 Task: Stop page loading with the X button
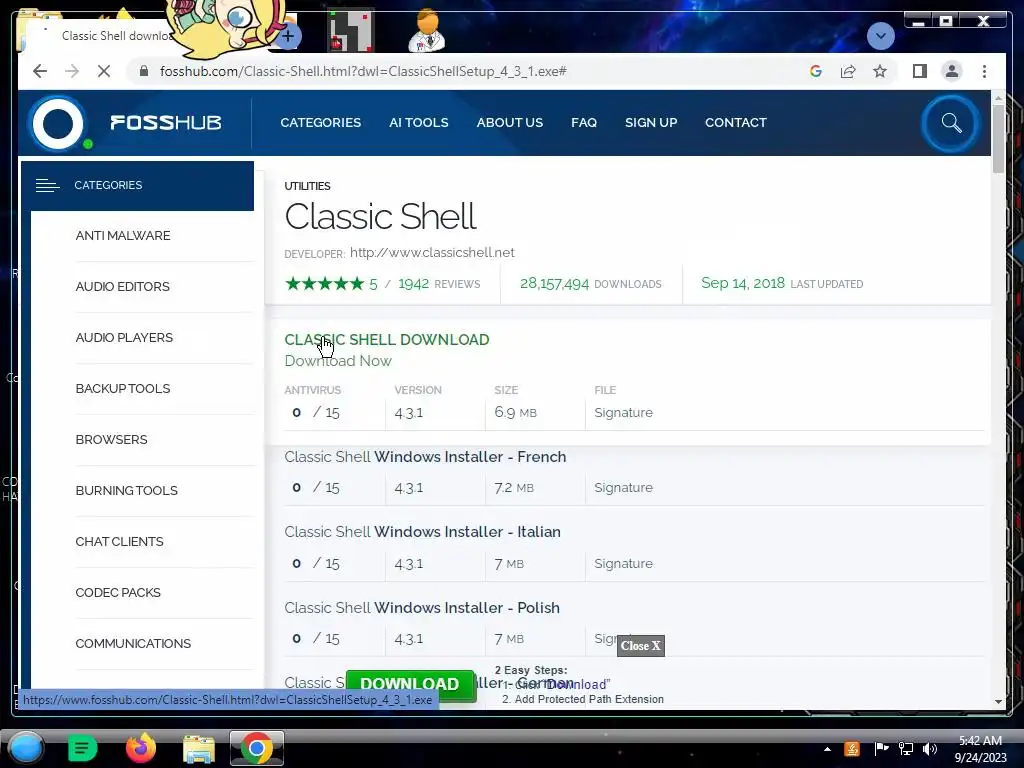pos(104,71)
